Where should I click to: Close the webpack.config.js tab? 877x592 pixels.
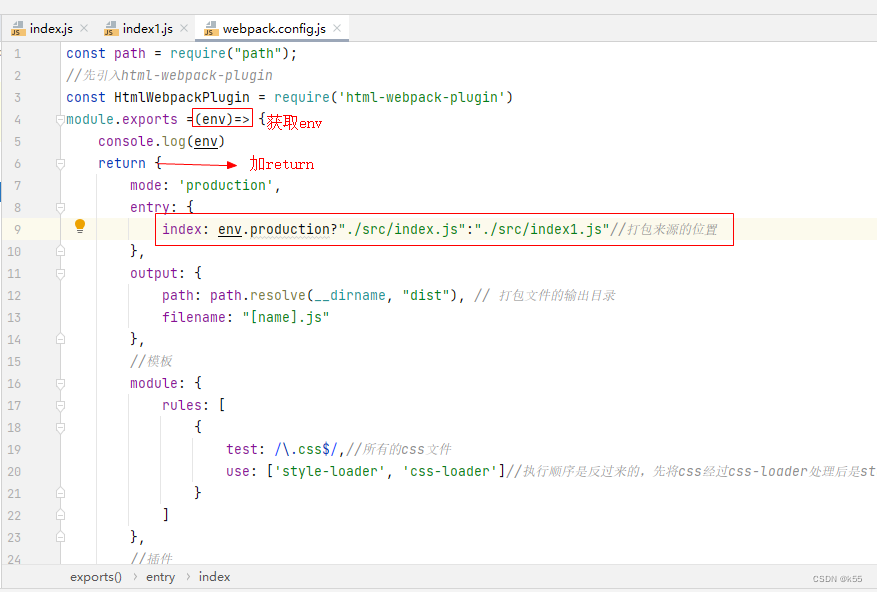pyautogui.click(x=337, y=29)
